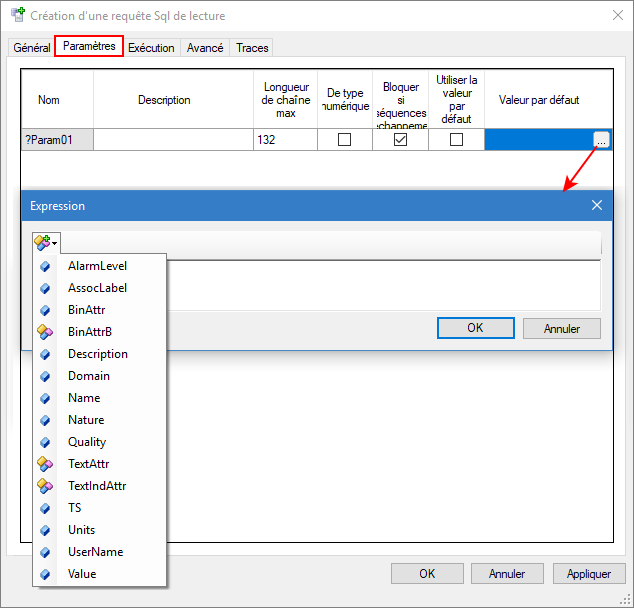Click OK in the Expression dialog
The height and width of the screenshot is (608, 634).
pos(475,328)
